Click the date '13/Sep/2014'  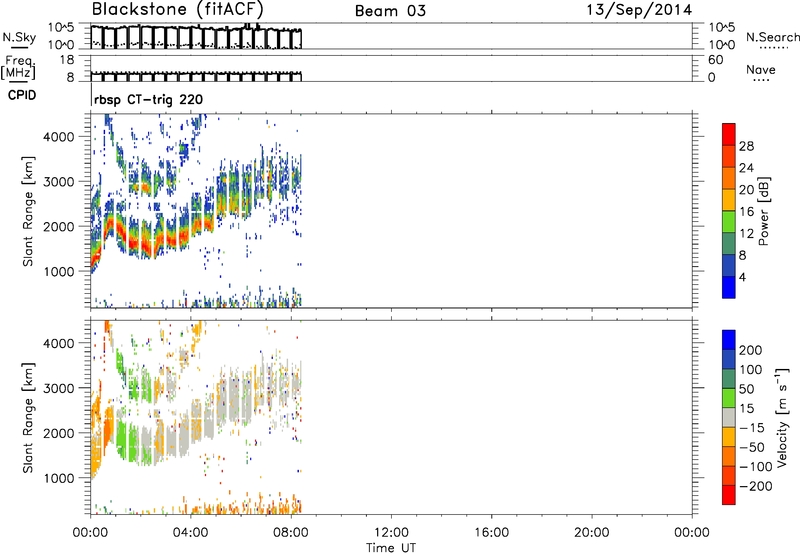(x=639, y=10)
